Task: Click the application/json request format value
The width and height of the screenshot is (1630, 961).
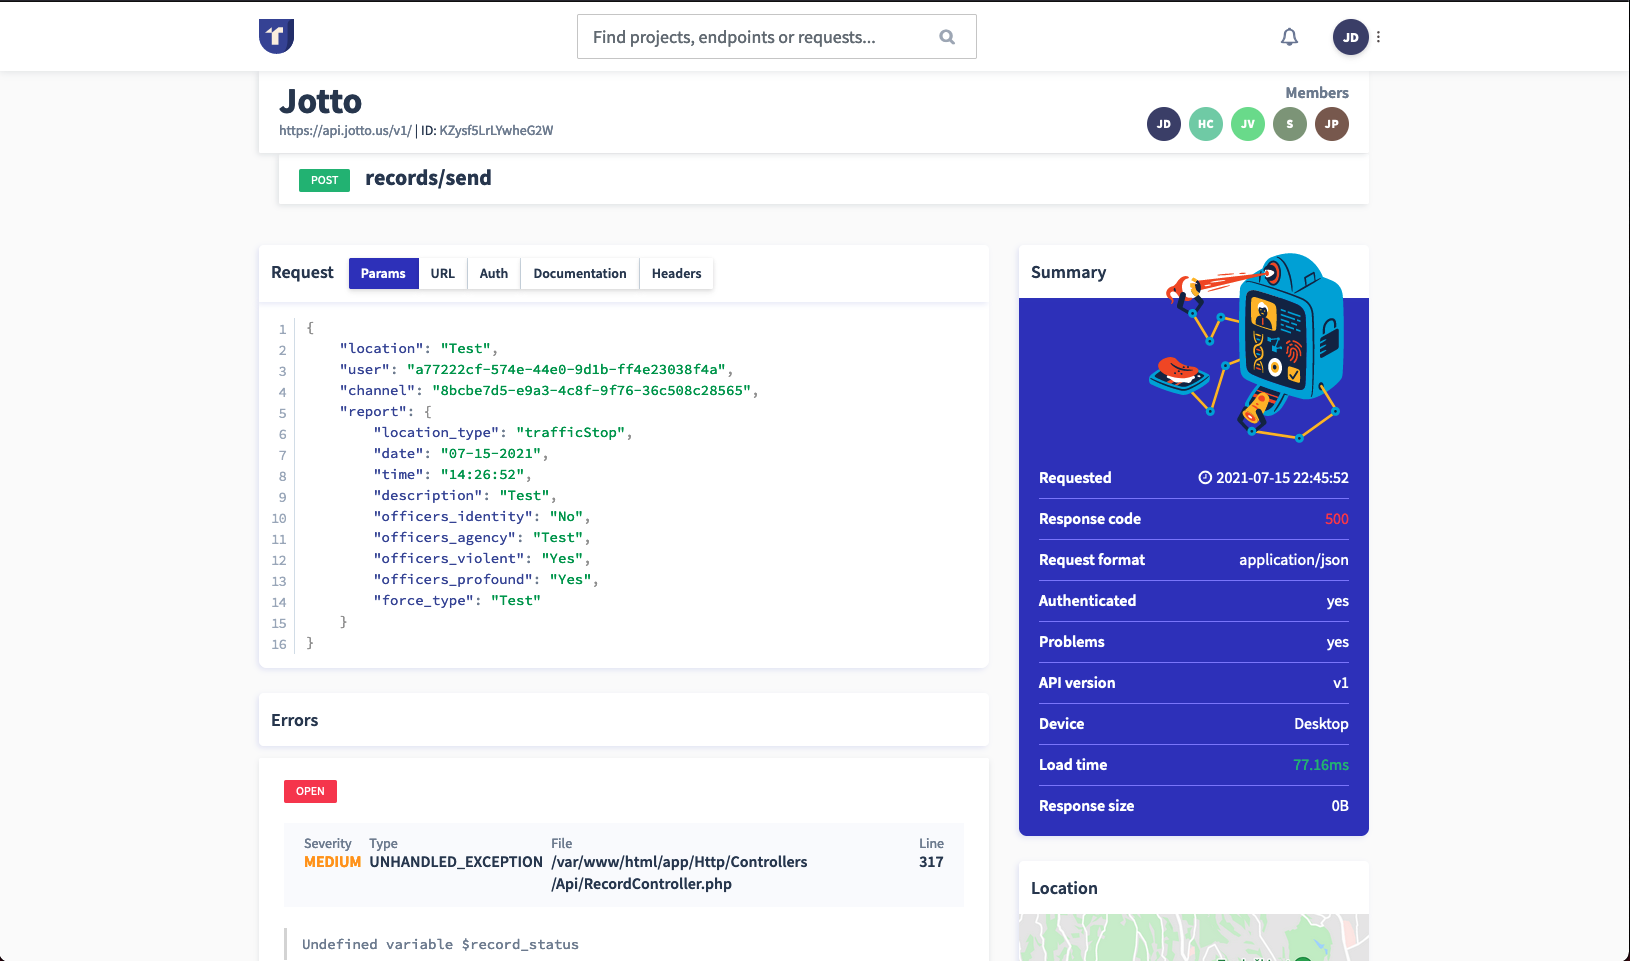Action: [x=1294, y=560]
